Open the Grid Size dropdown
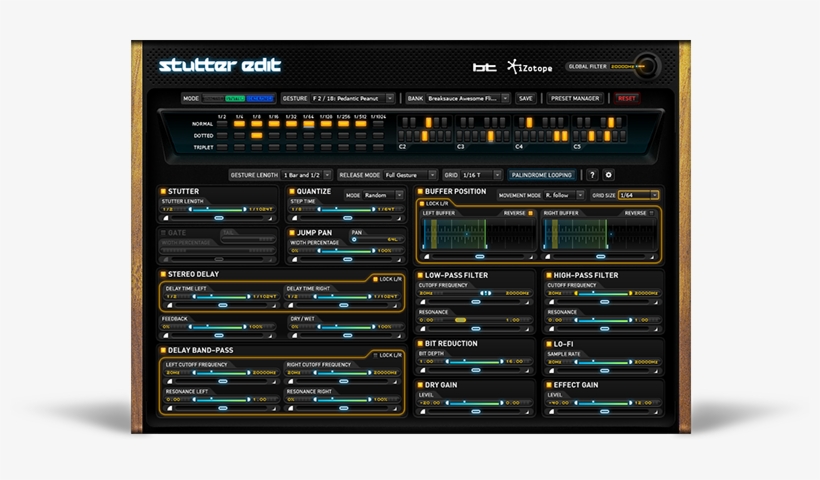 [x=639, y=195]
